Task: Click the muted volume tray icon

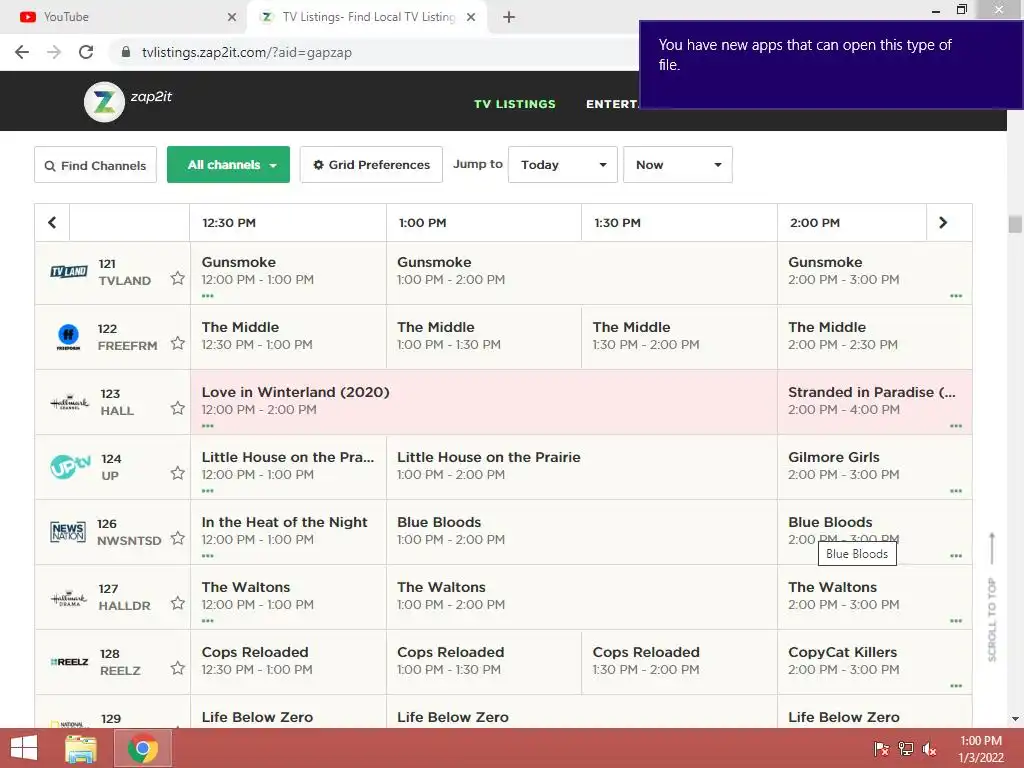Action: 929,748
